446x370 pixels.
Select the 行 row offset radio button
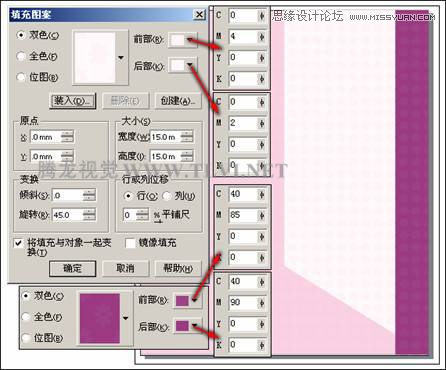tap(128, 196)
